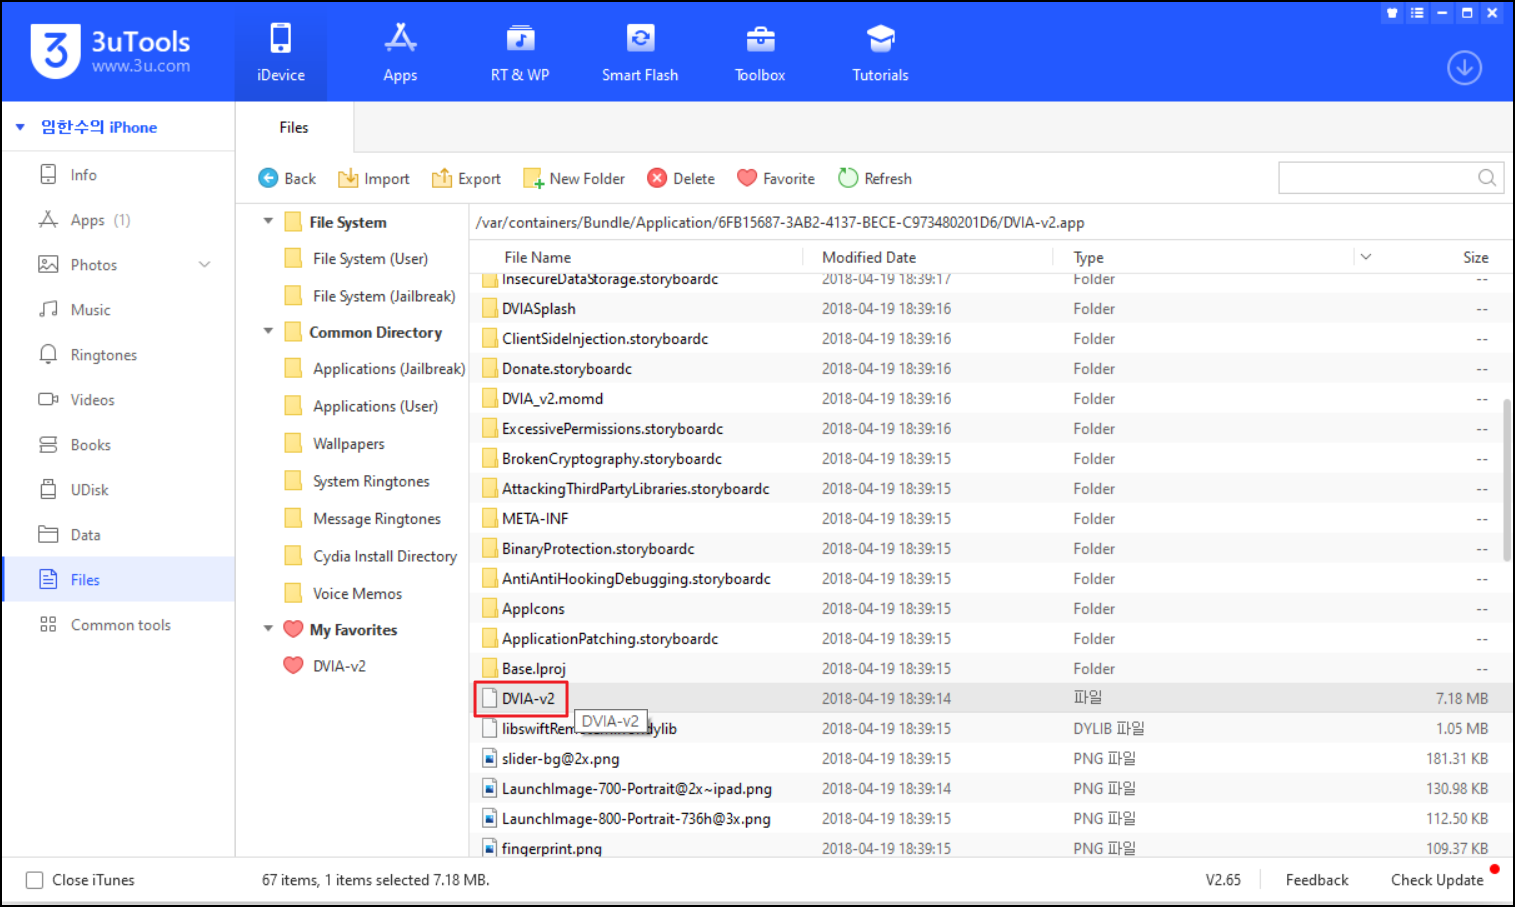Open Data in the sidebar
The height and width of the screenshot is (907, 1515).
[119, 535]
